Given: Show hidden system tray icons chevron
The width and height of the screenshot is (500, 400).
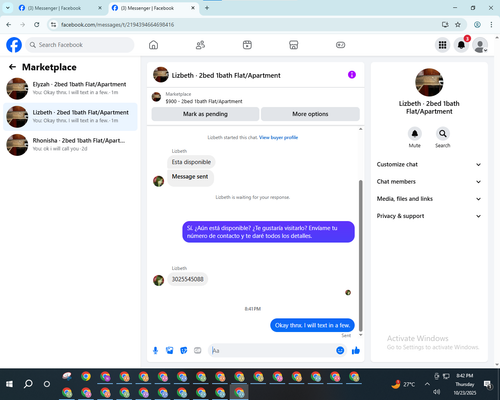Looking at the screenshot, I should tap(427, 384).
